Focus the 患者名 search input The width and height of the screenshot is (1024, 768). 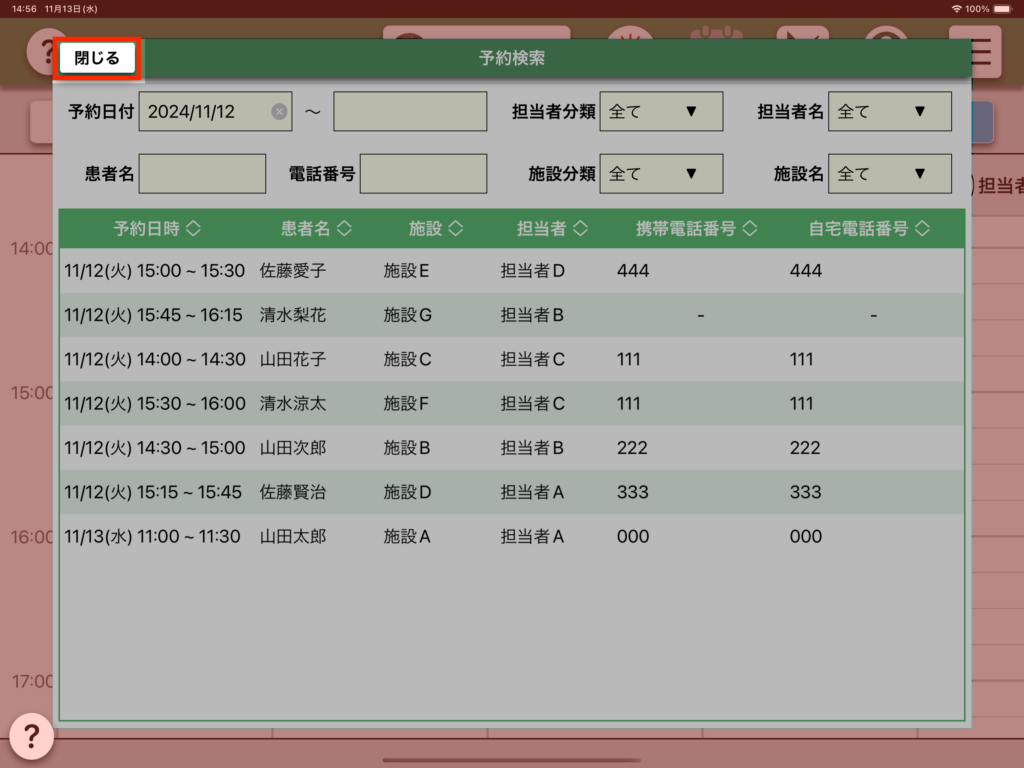202,174
